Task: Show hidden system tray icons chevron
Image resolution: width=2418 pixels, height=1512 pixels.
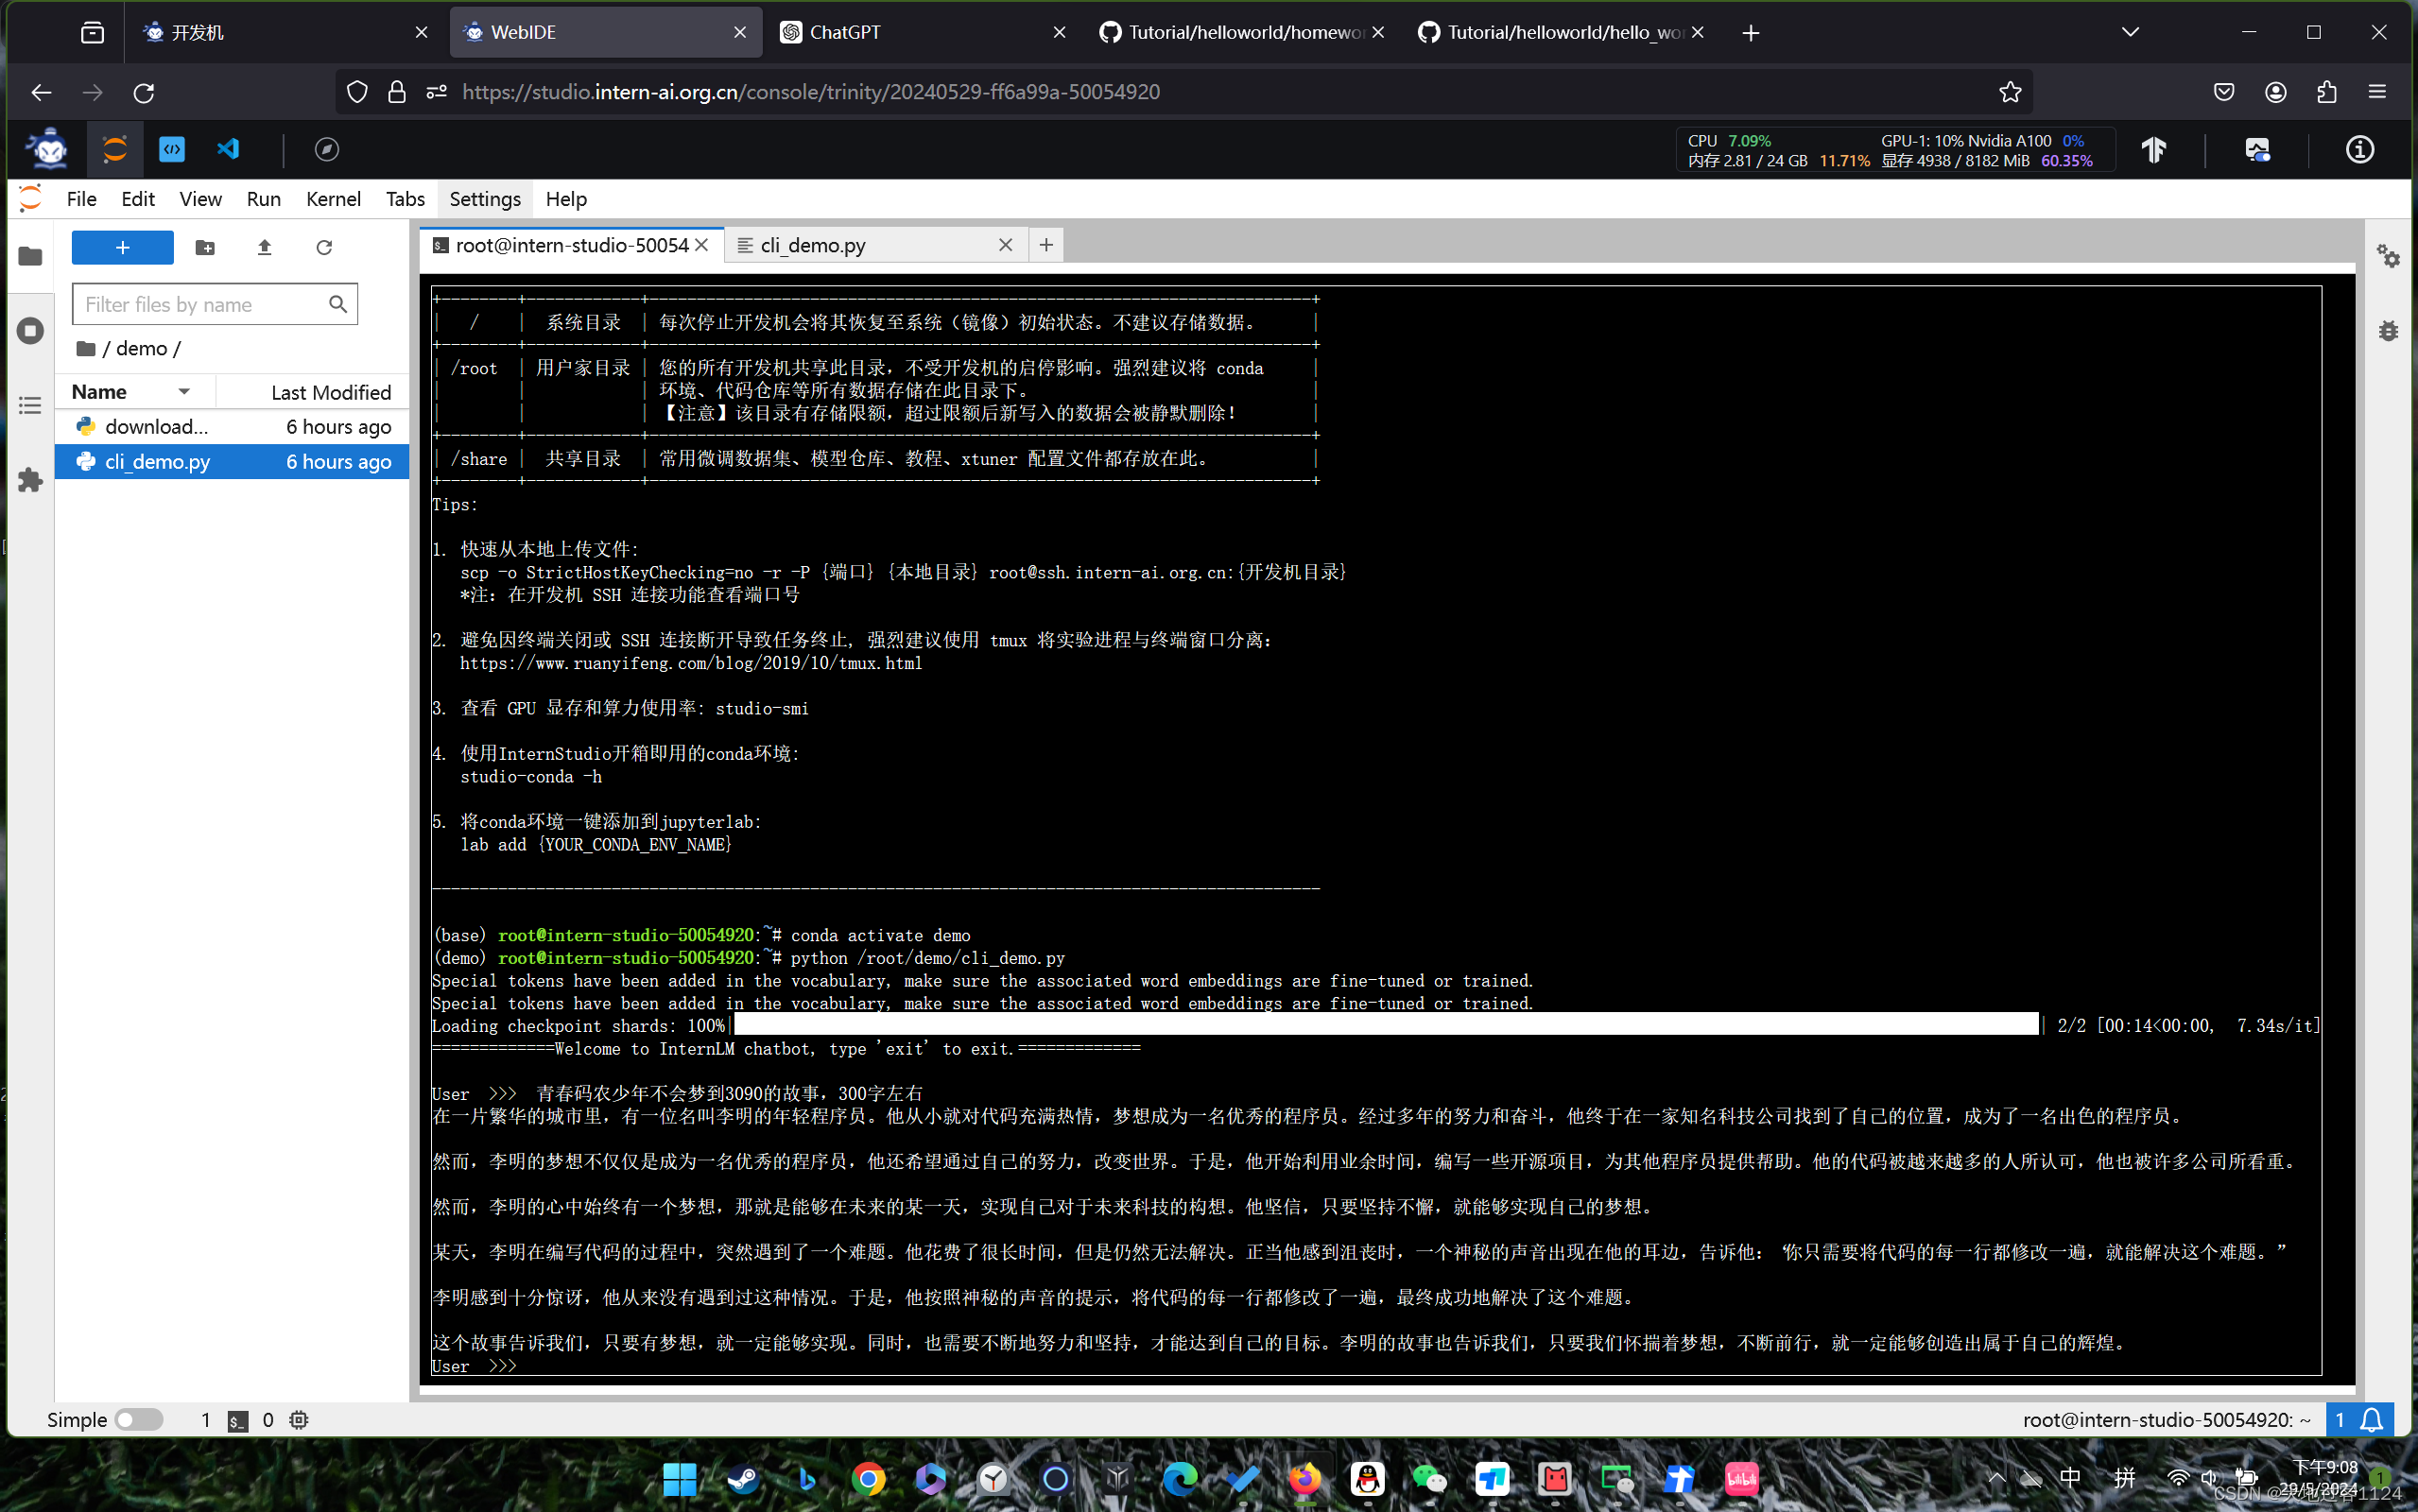Action: pyautogui.click(x=1996, y=1477)
